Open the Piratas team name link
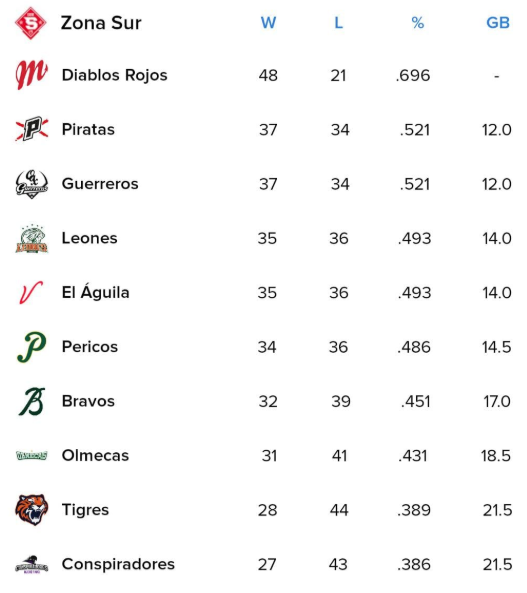527x593 pixels. (x=88, y=129)
